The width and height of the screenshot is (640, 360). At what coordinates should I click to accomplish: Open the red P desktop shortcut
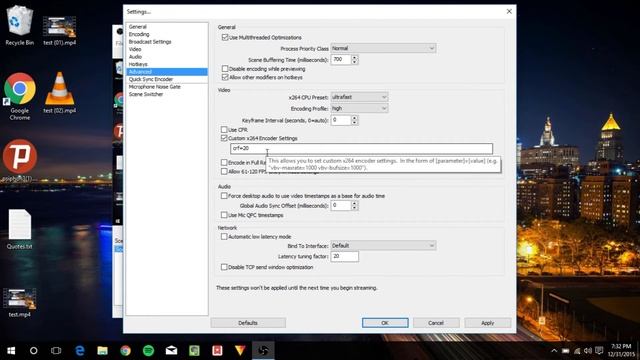point(20,160)
